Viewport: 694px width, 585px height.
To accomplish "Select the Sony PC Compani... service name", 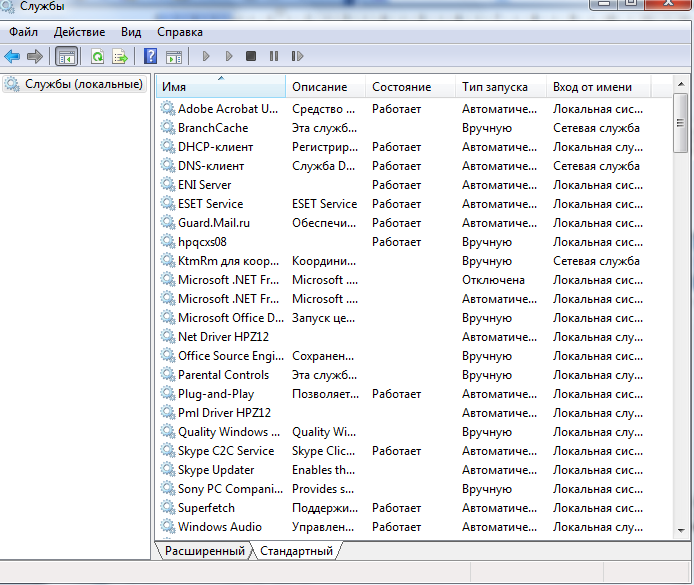I will (230, 489).
